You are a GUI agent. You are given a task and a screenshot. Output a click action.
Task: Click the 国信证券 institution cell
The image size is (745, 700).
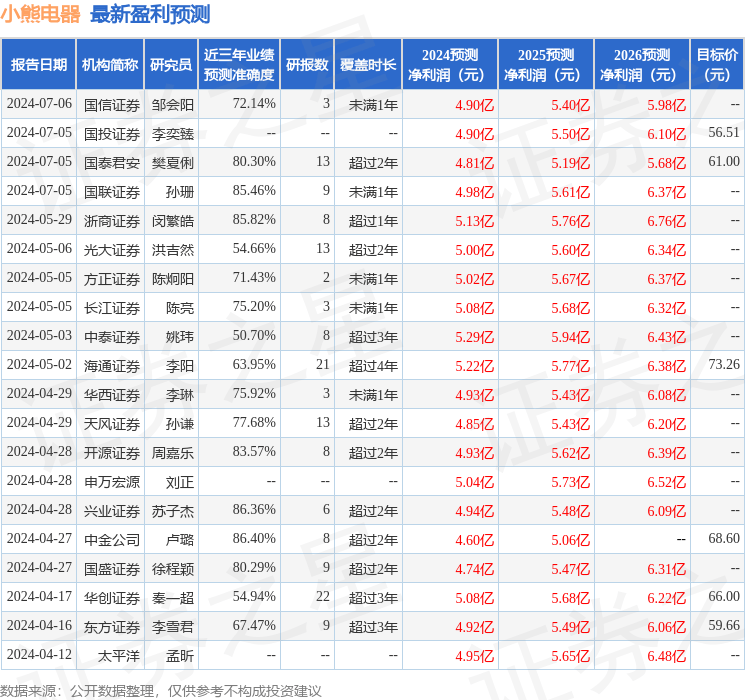(x=112, y=105)
